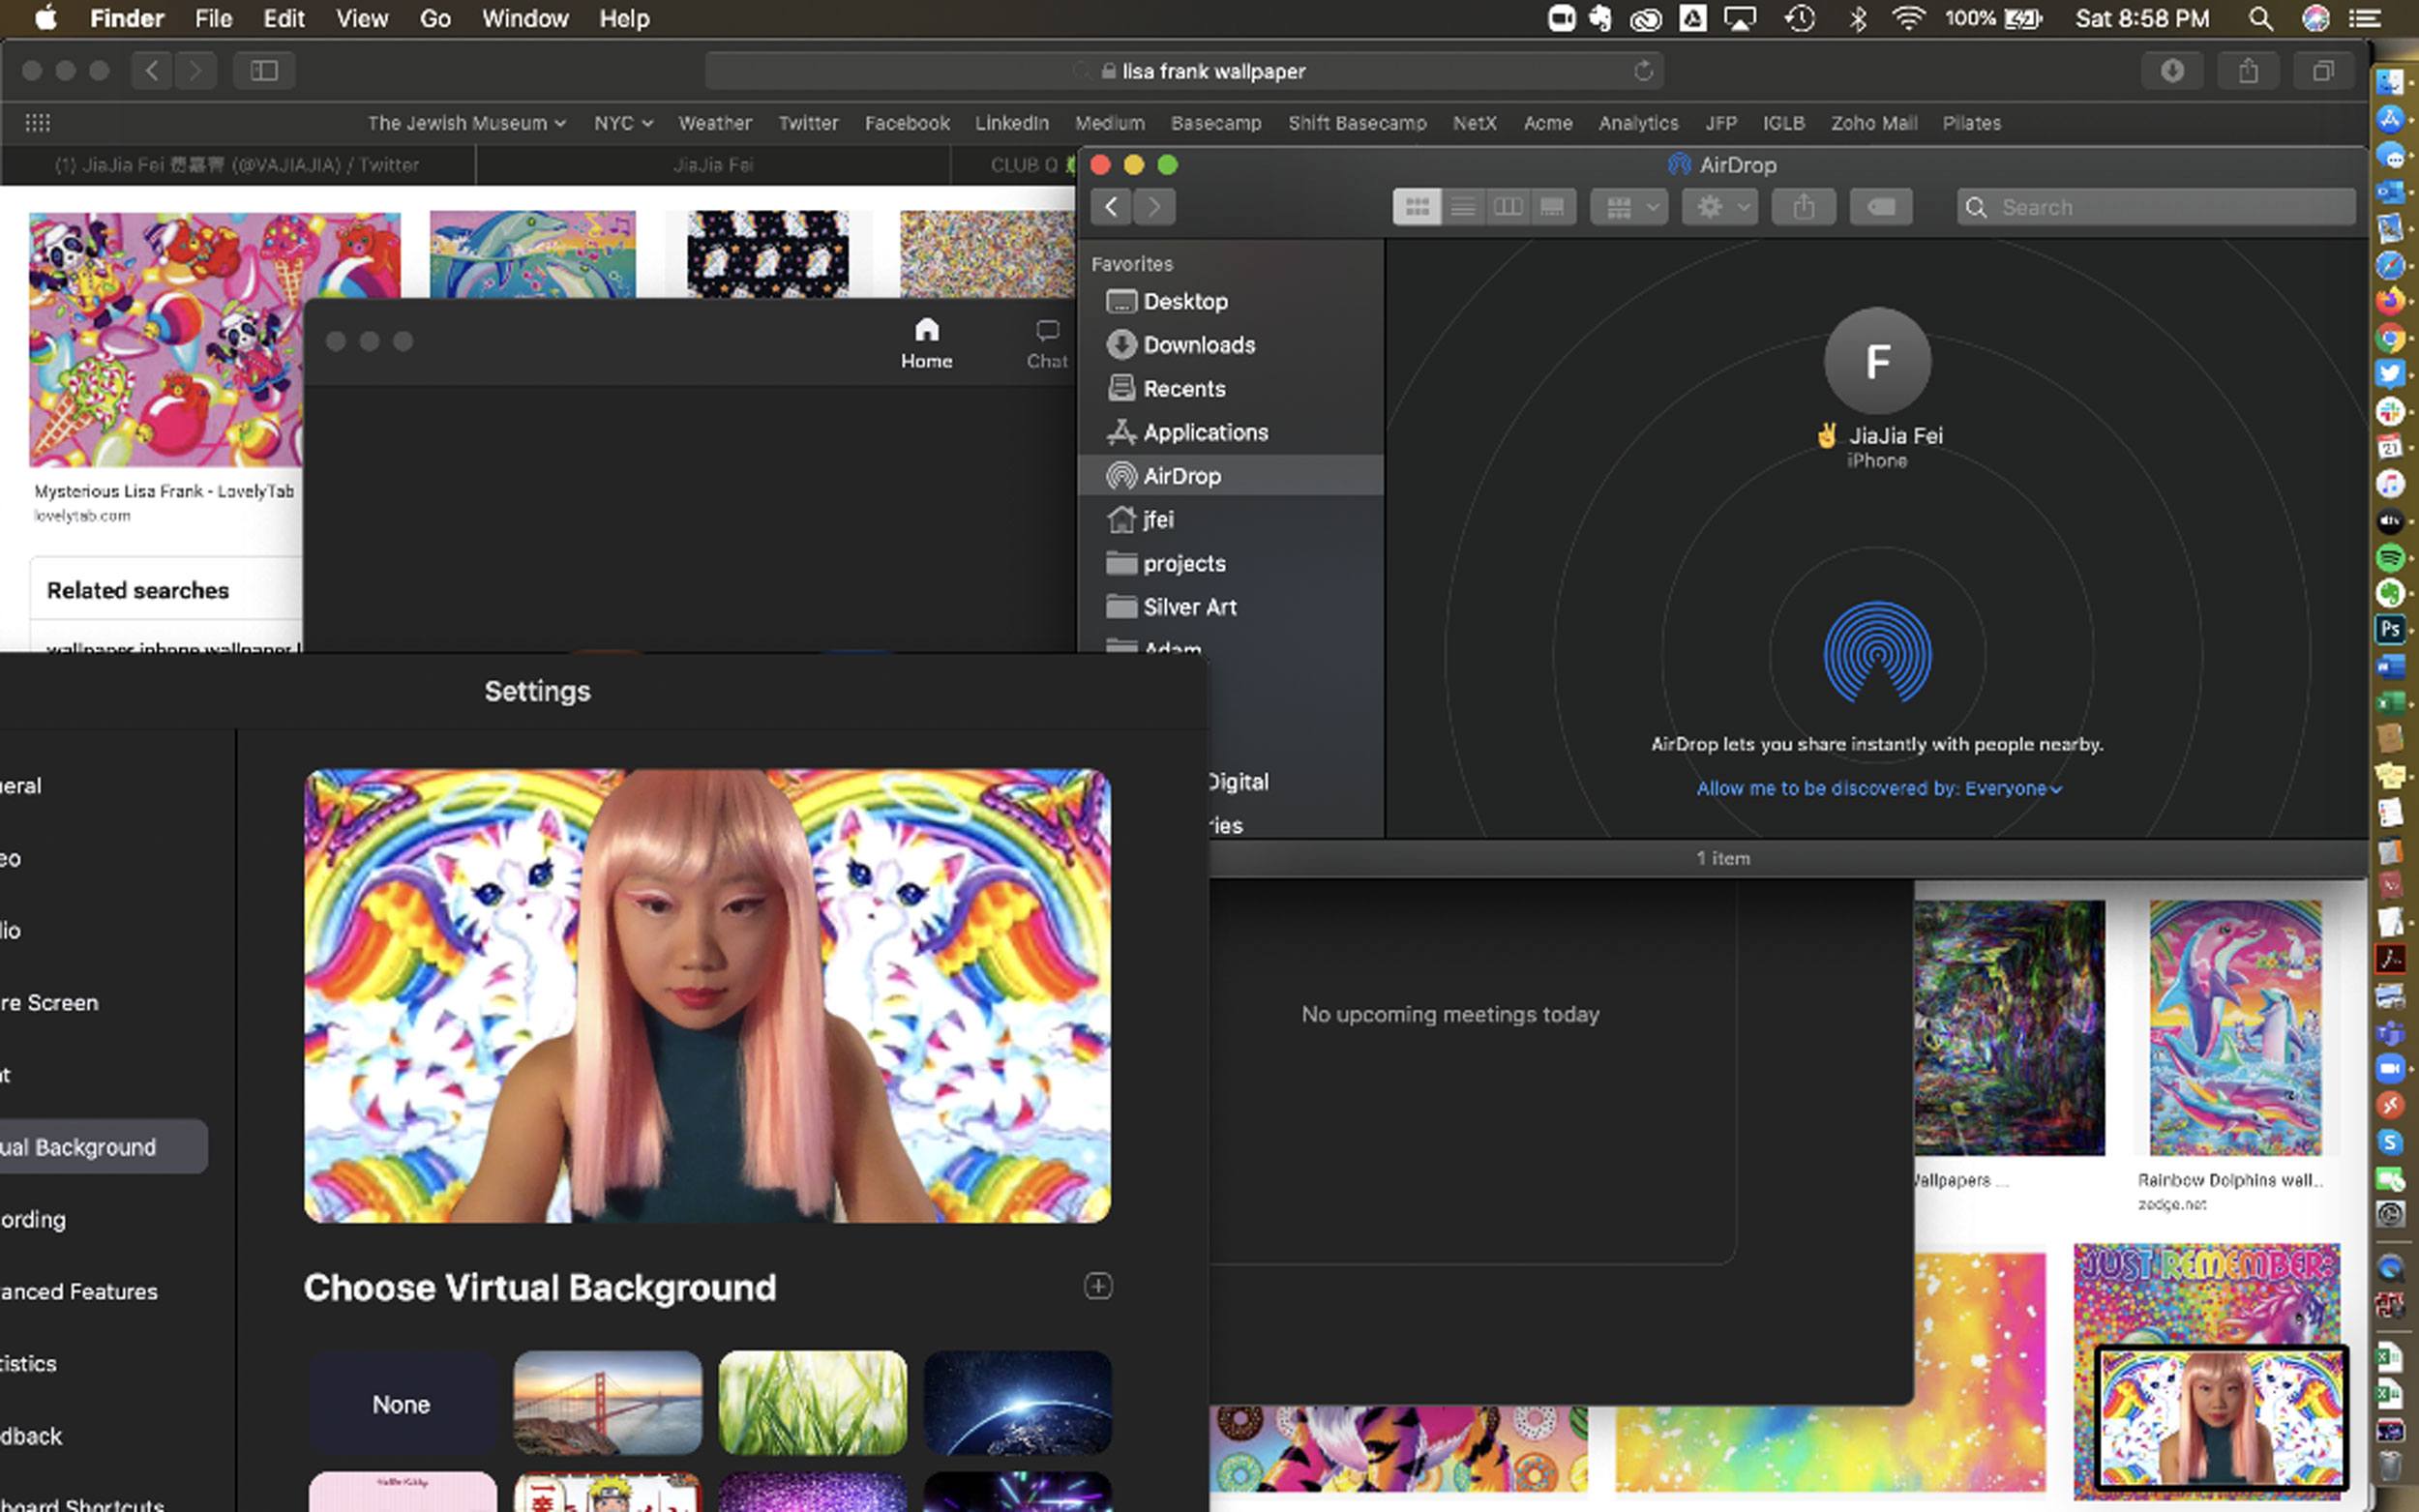Reload the Safari page

click(1643, 71)
